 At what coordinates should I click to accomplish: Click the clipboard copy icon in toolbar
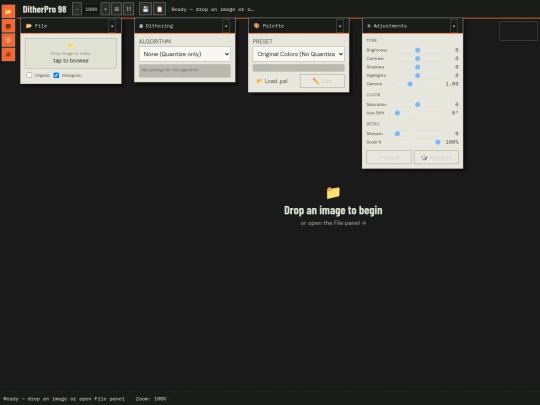(159, 9)
